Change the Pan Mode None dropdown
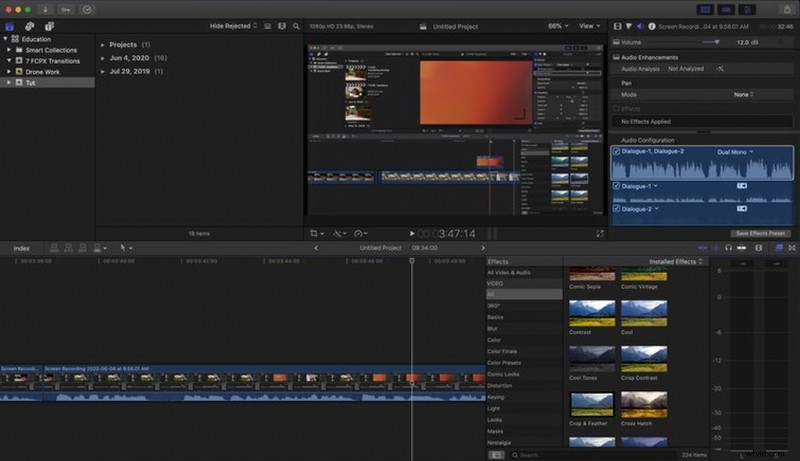The height and width of the screenshot is (461, 800). pyautogui.click(x=744, y=95)
